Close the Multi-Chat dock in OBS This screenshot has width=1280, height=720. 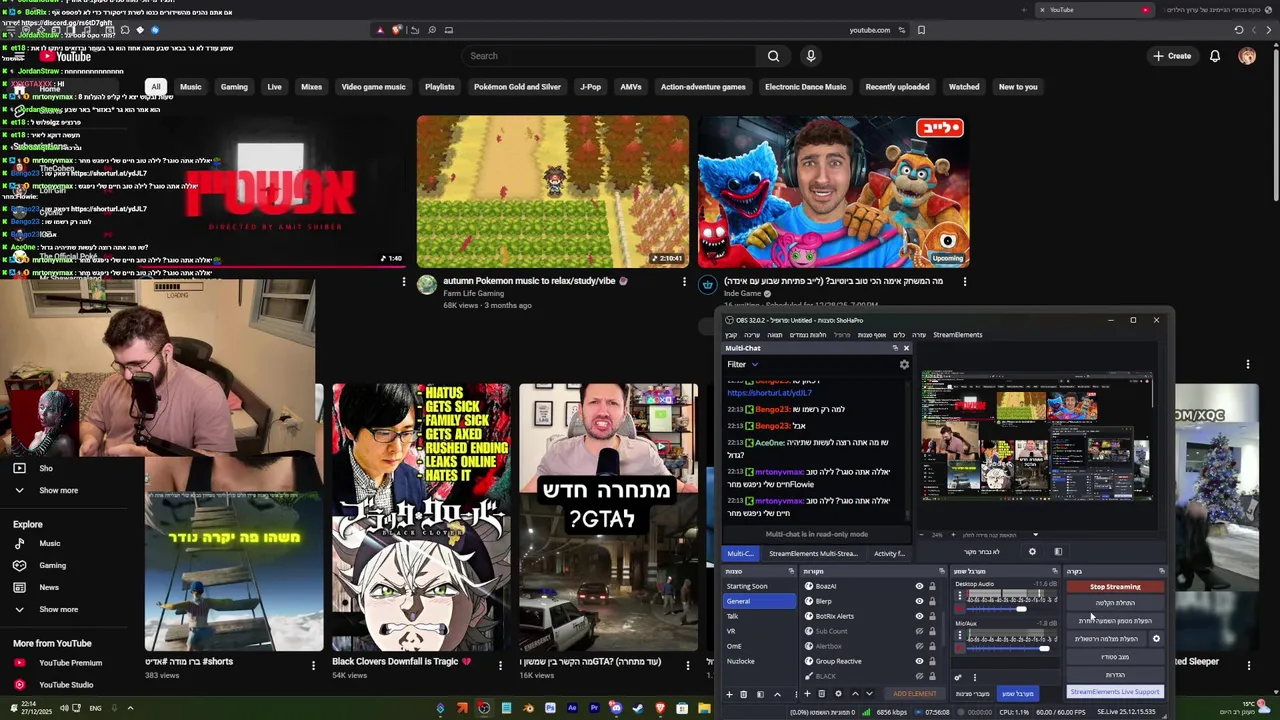(906, 348)
